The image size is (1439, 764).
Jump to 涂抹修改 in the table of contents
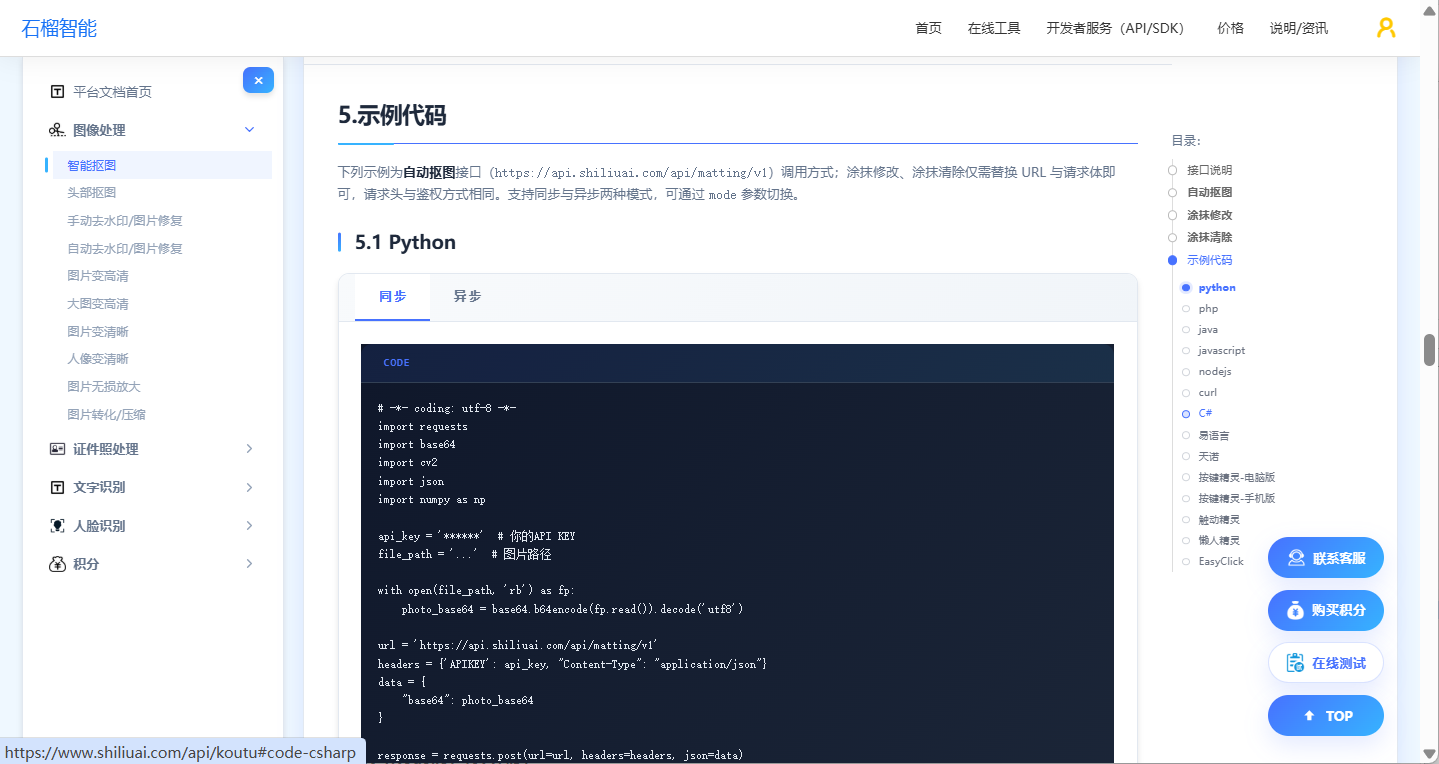click(x=1209, y=215)
